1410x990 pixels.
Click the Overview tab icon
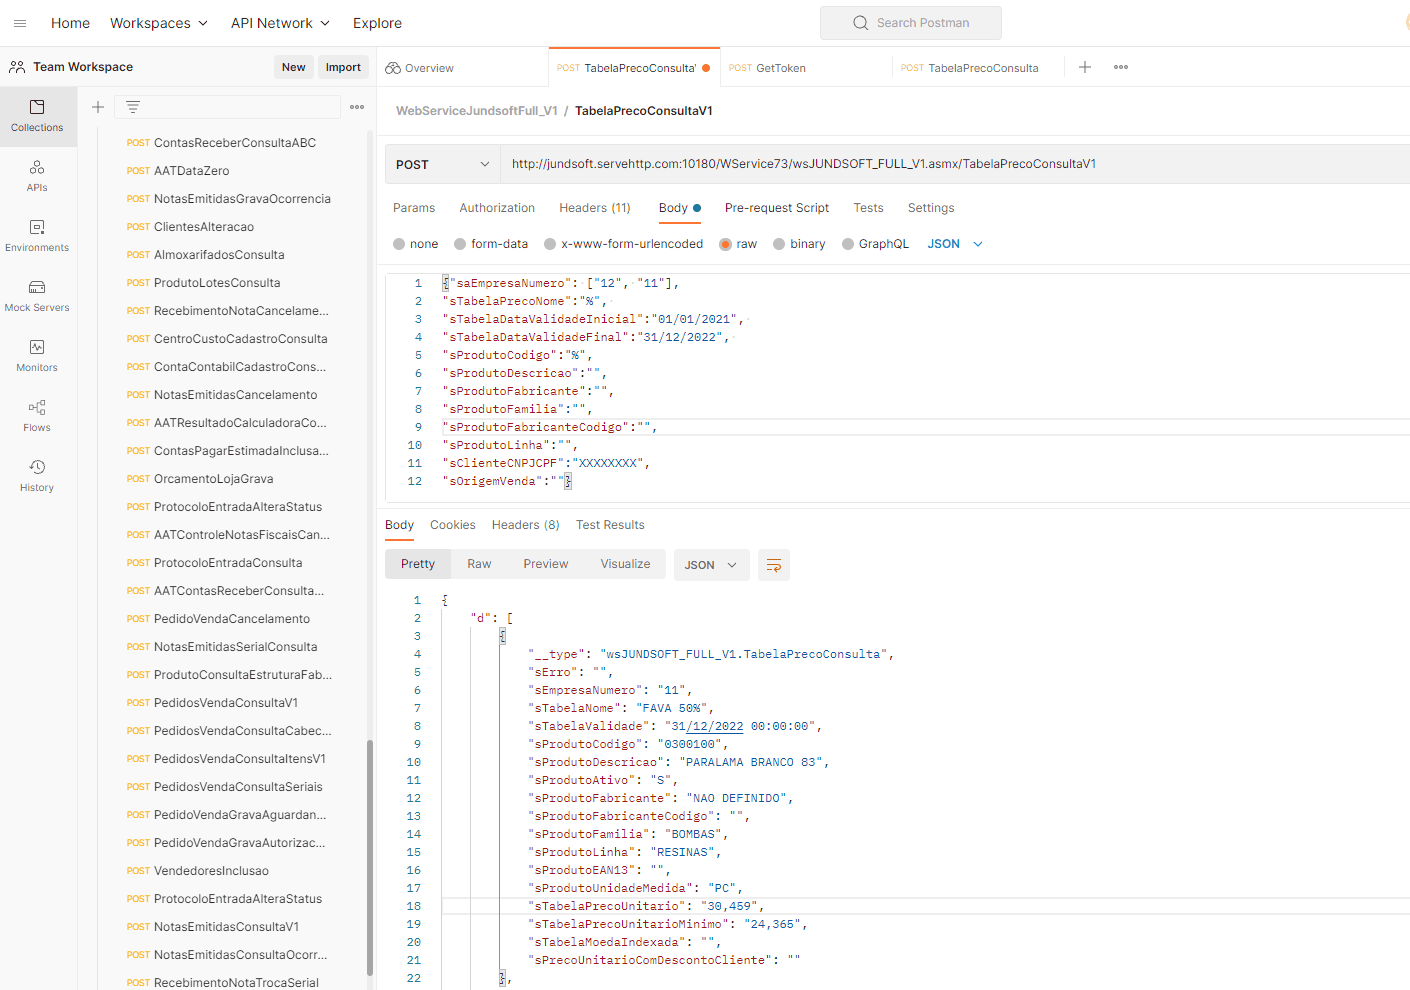pos(393,68)
